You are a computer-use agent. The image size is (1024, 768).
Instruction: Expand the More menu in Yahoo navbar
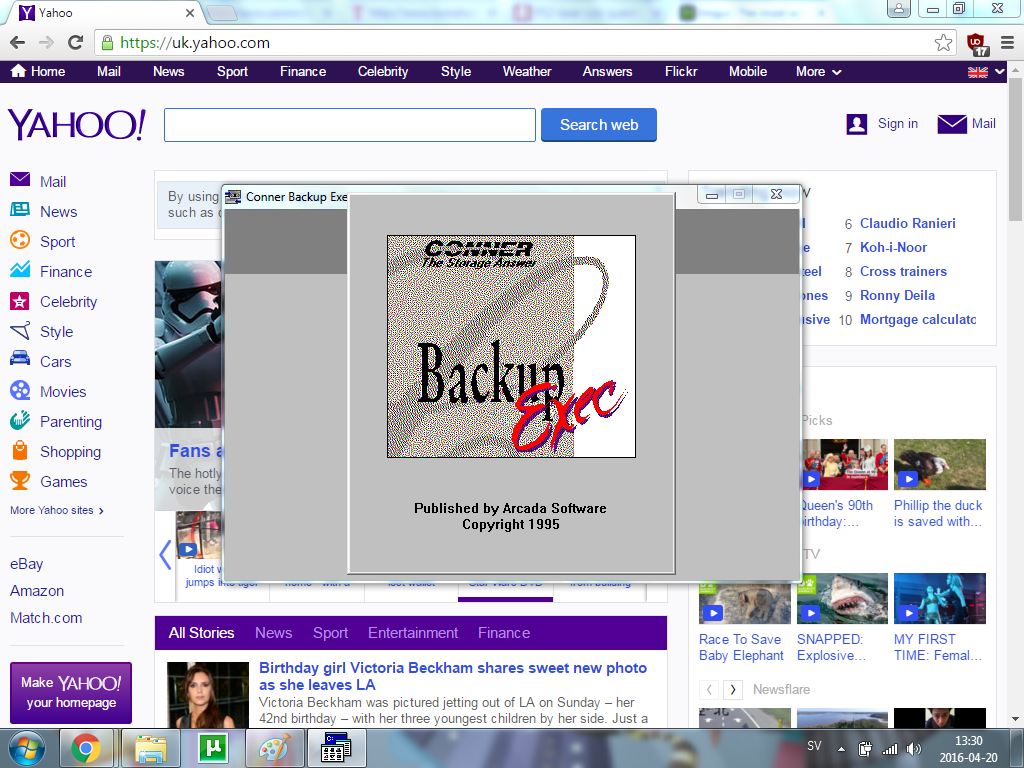click(818, 72)
